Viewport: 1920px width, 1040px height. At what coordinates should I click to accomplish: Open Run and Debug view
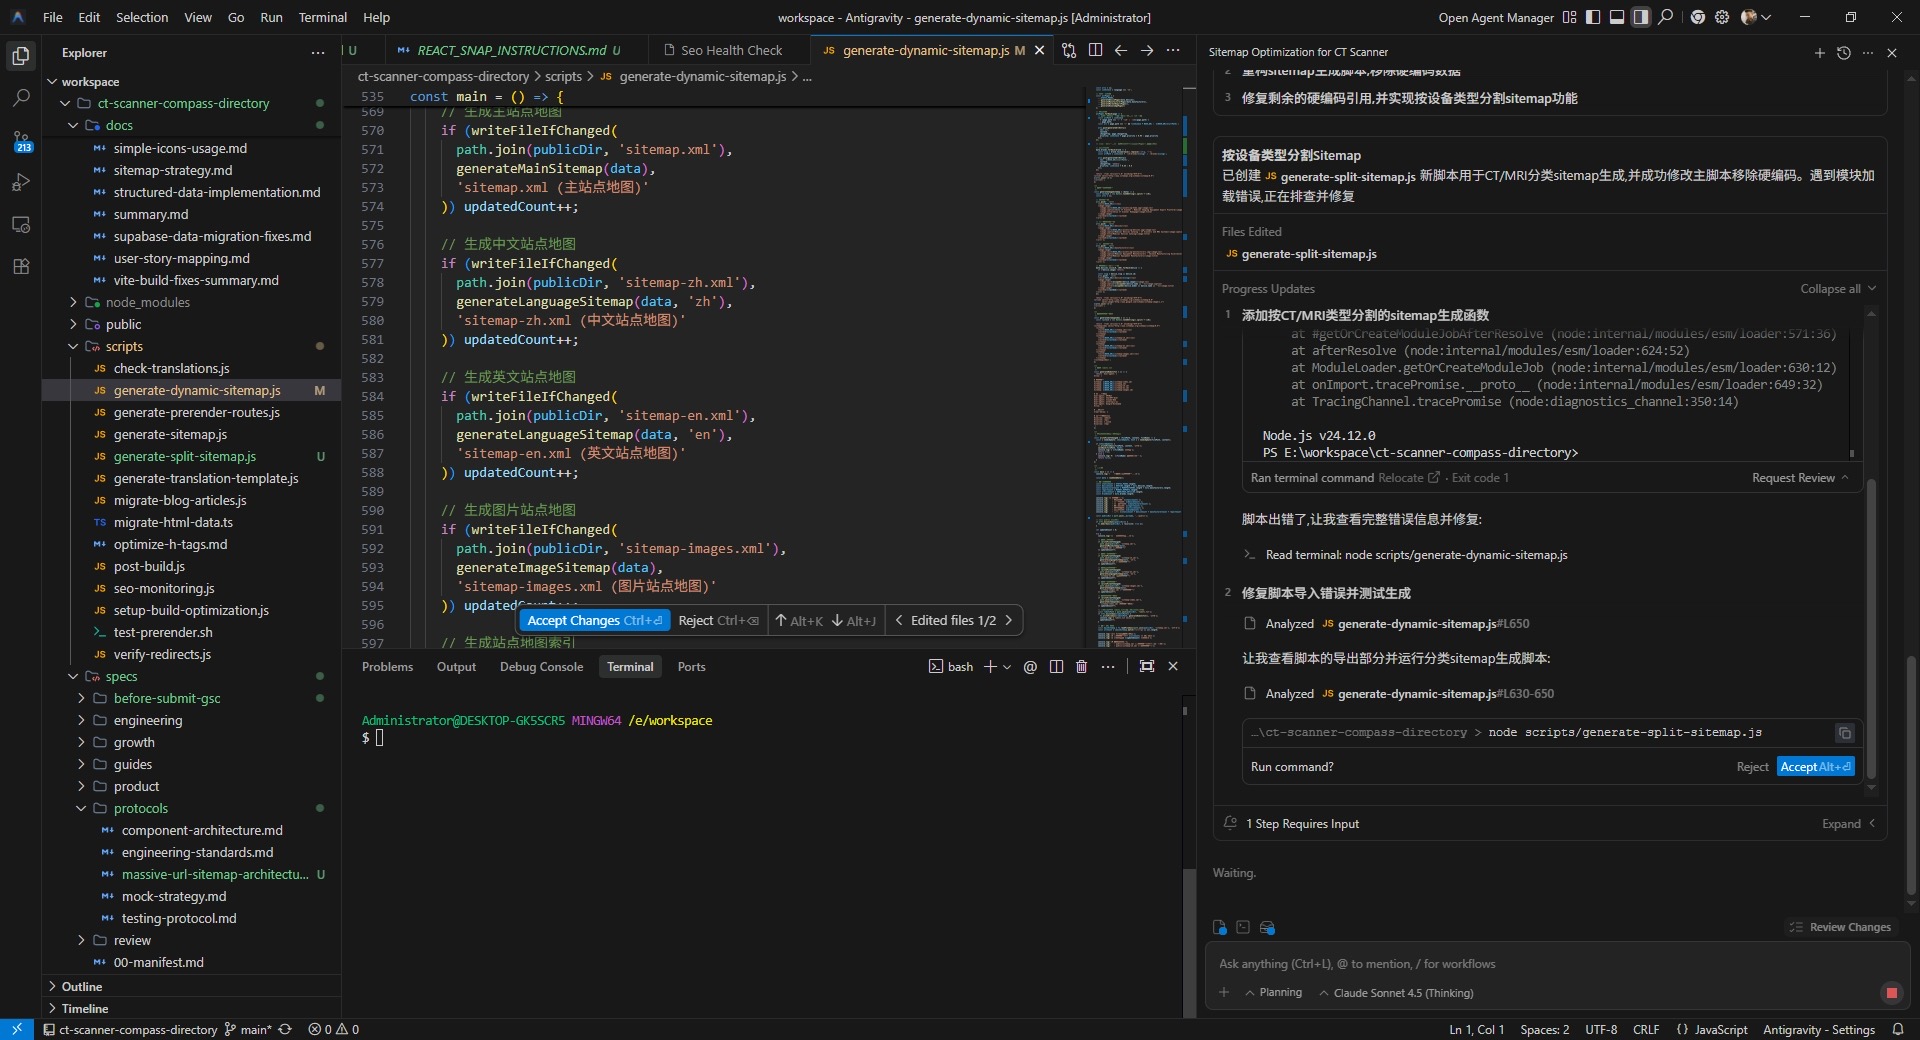(x=21, y=183)
